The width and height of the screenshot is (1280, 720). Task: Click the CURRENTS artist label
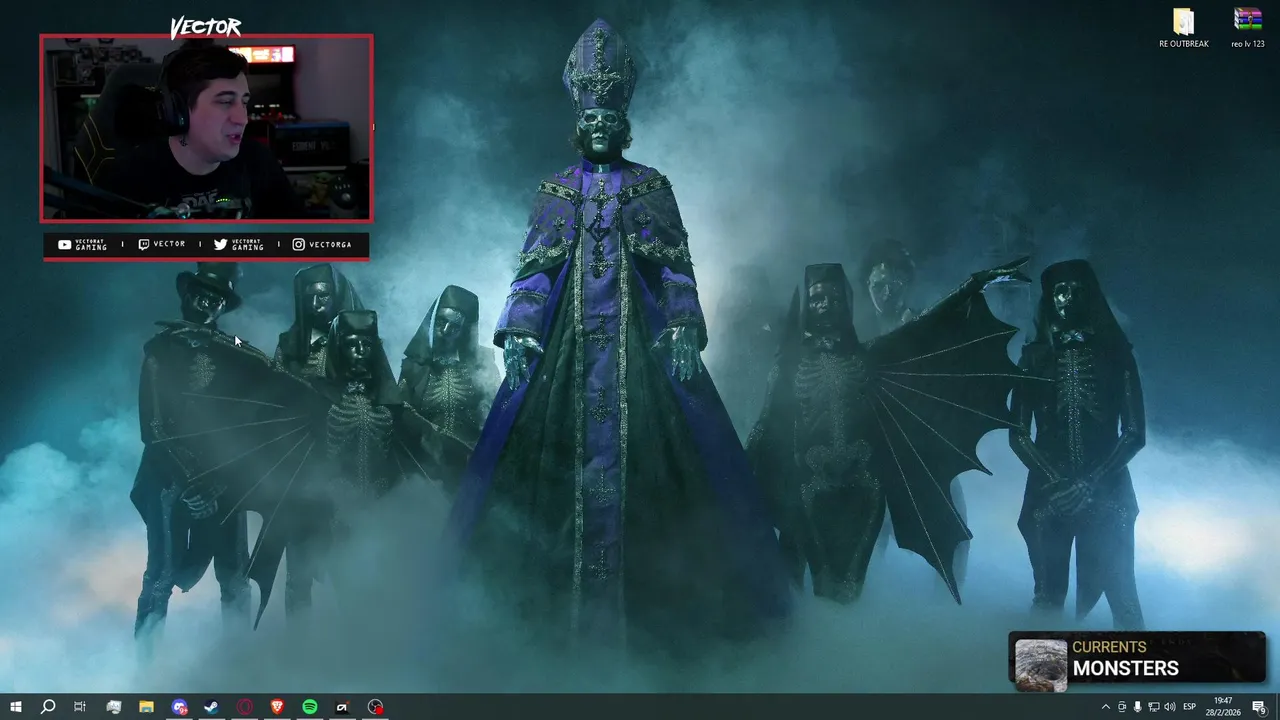(1109, 648)
